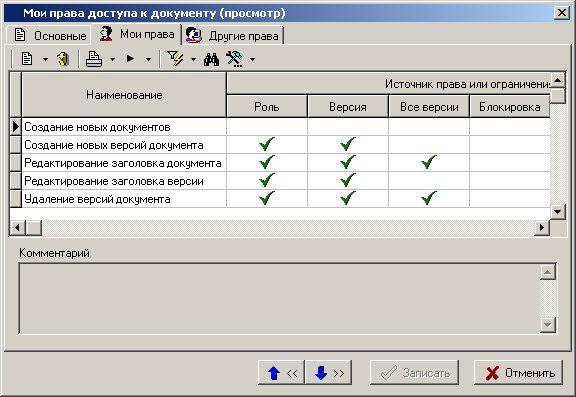The width and height of the screenshot is (576, 397).
Task: Open the Другие права tab
Action: 233,36
